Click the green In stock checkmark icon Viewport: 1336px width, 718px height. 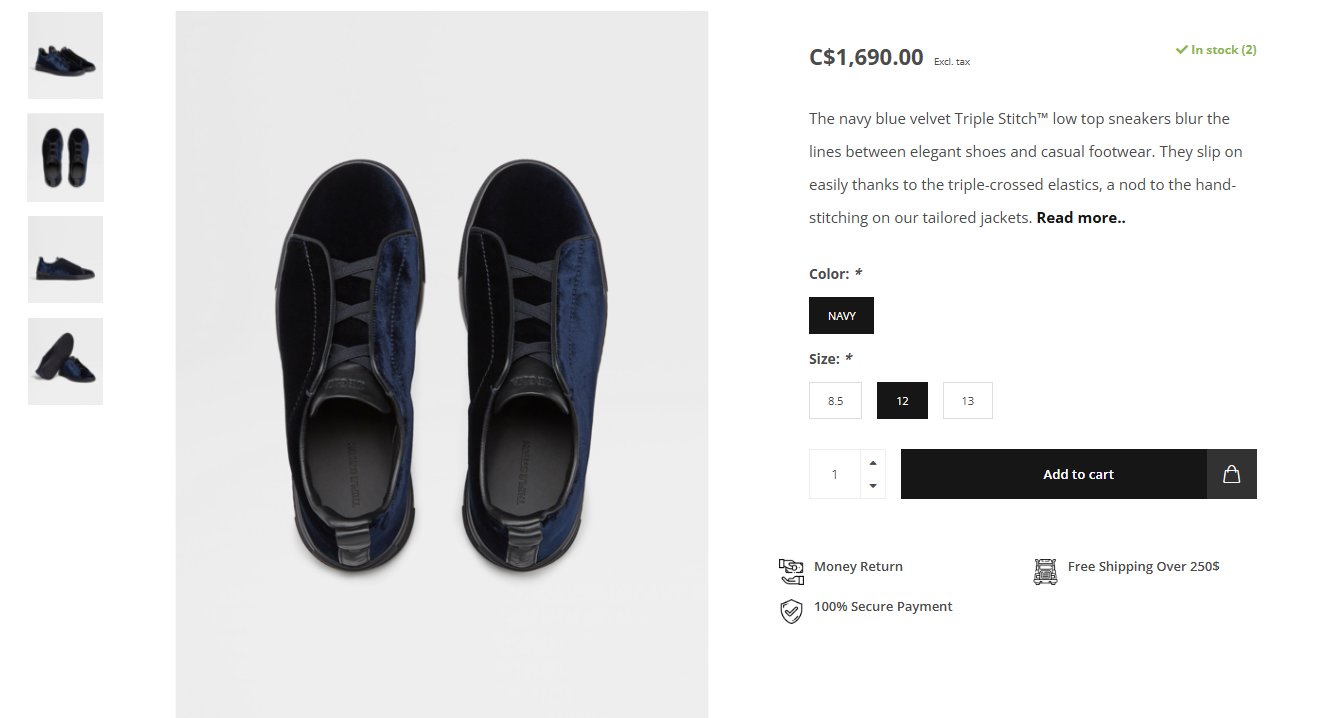(x=1181, y=49)
